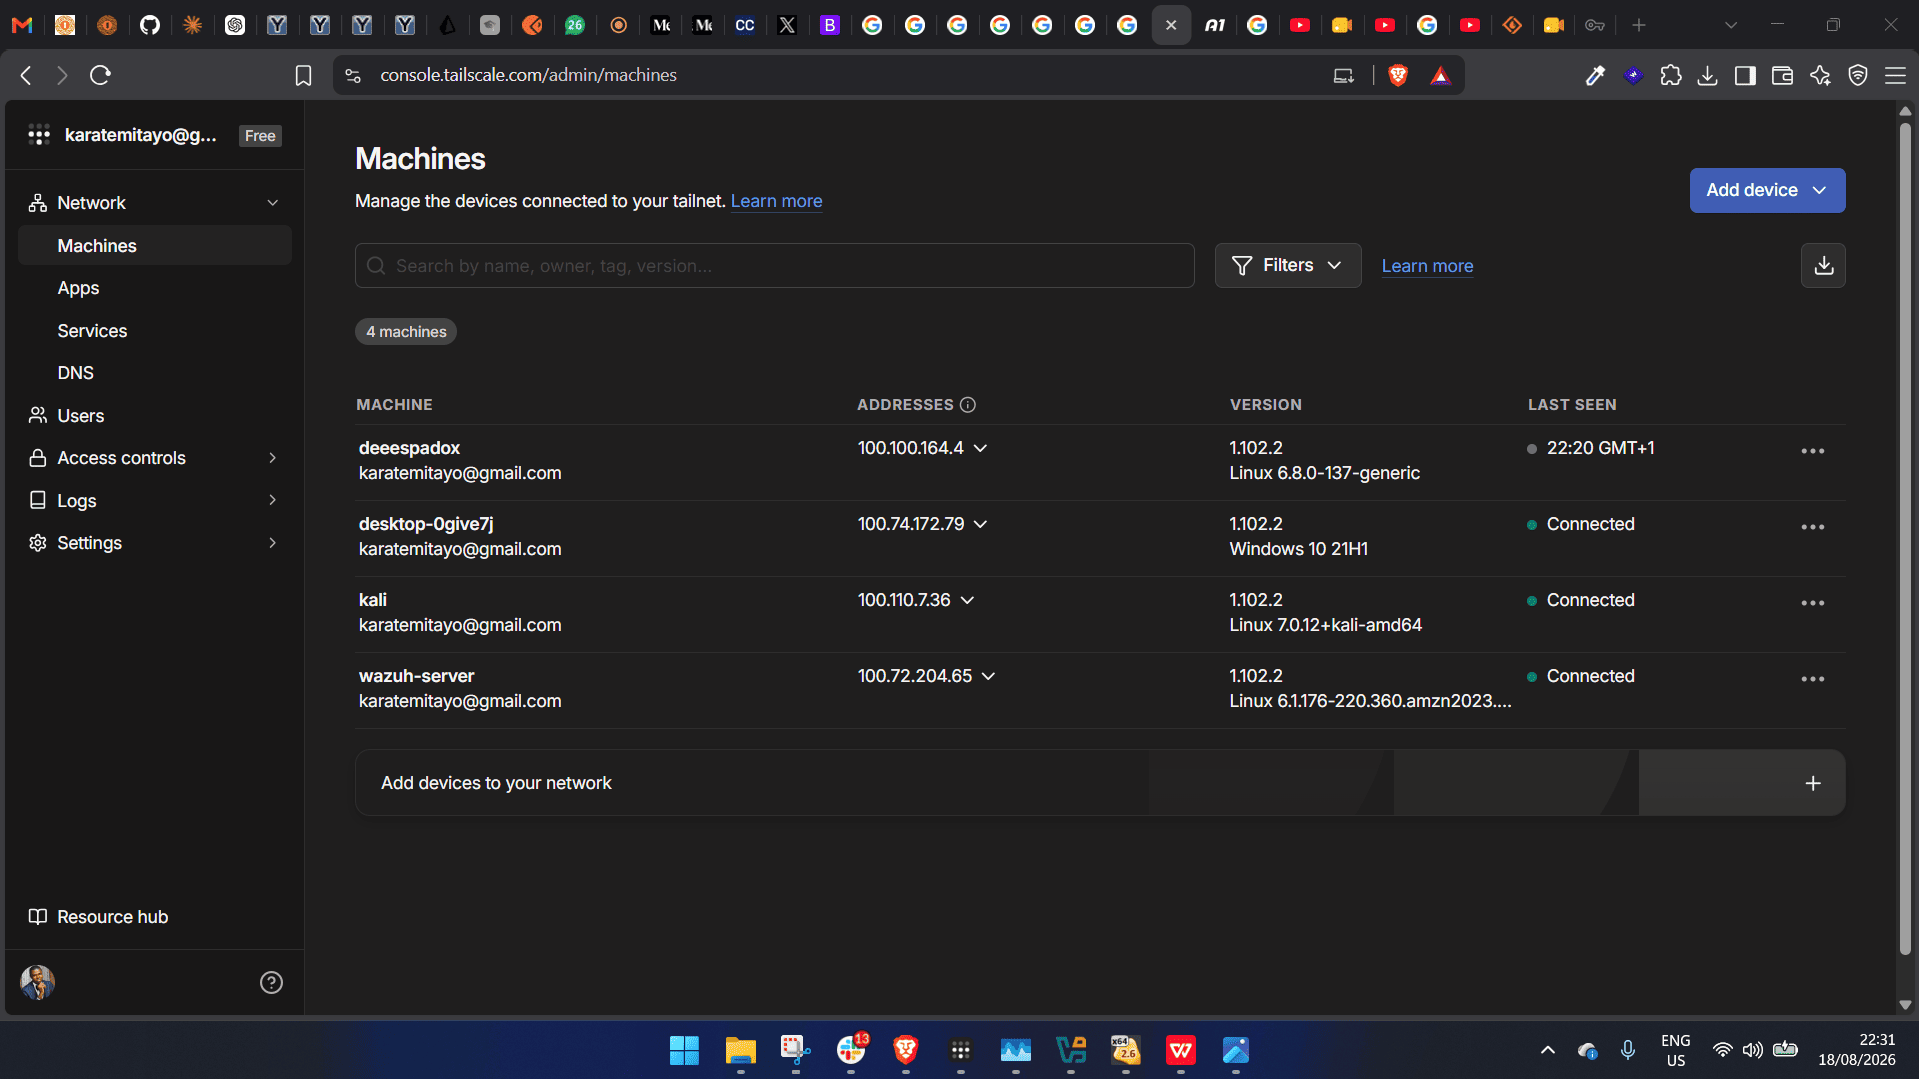The height and width of the screenshot is (1079, 1919).
Task: Click the machine search input field
Action: pos(775,266)
